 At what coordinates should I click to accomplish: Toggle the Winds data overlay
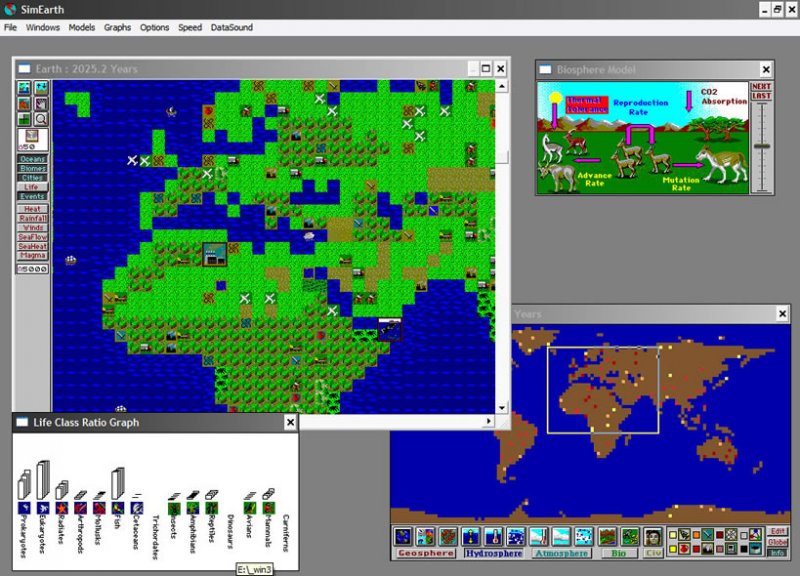(x=33, y=228)
